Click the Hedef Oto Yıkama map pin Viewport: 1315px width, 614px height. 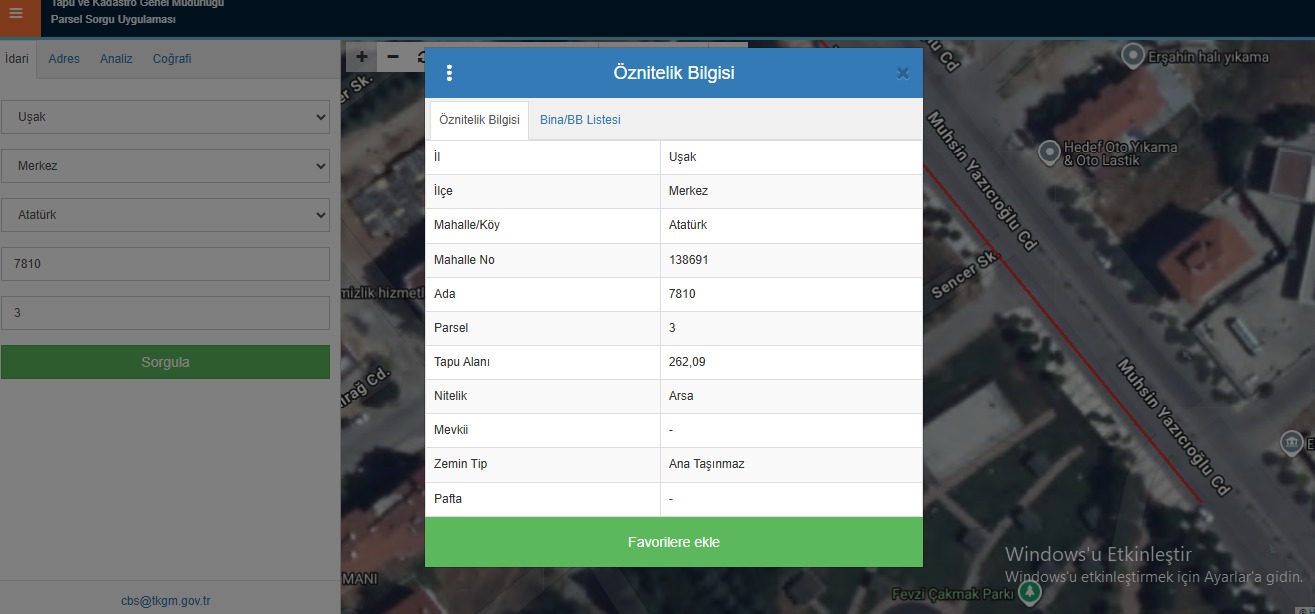coord(1049,153)
